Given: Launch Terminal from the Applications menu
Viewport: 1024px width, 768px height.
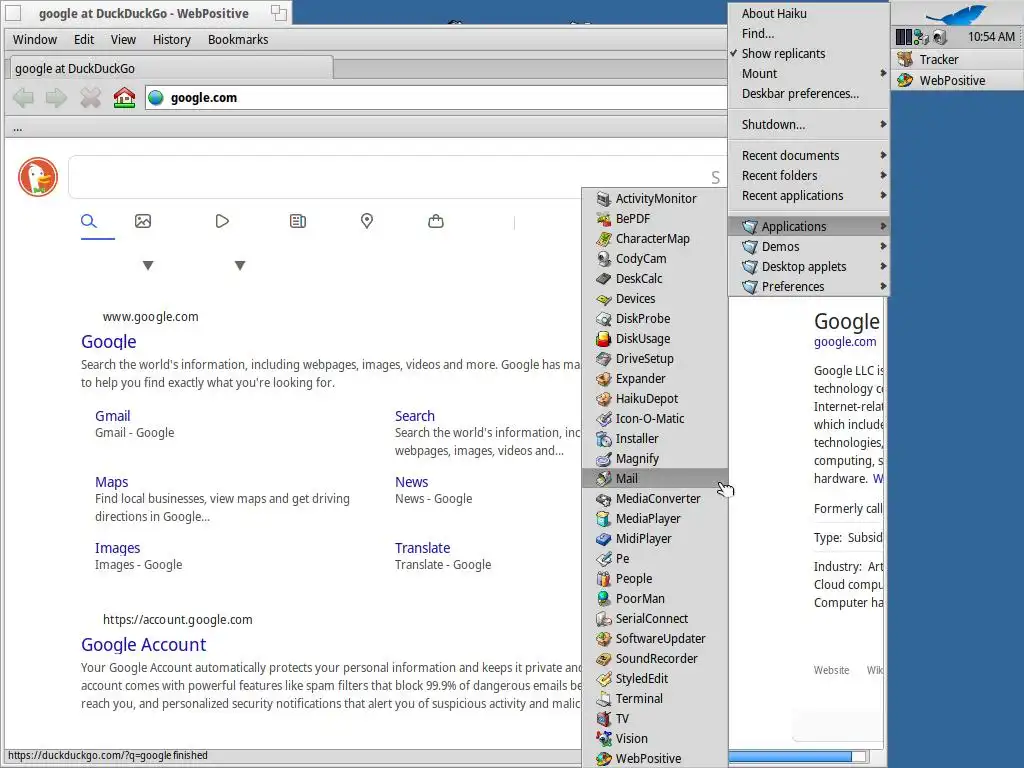Looking at the screenshot, I should pos(654,699).
